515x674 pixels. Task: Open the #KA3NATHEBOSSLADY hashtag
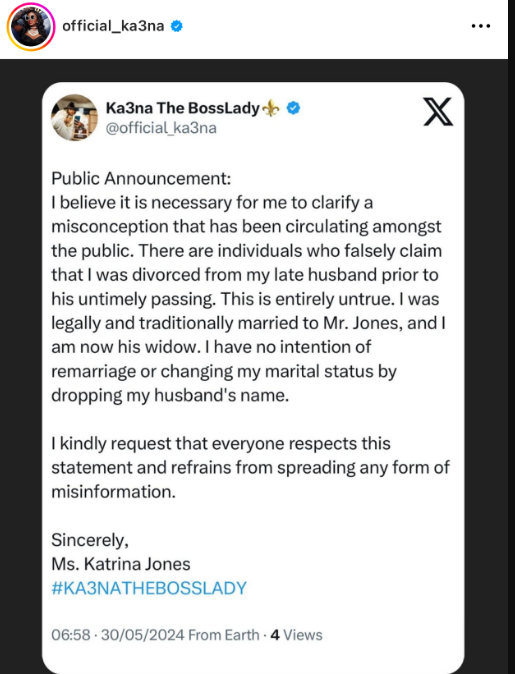pyautogui.click(x=149, y=588)
